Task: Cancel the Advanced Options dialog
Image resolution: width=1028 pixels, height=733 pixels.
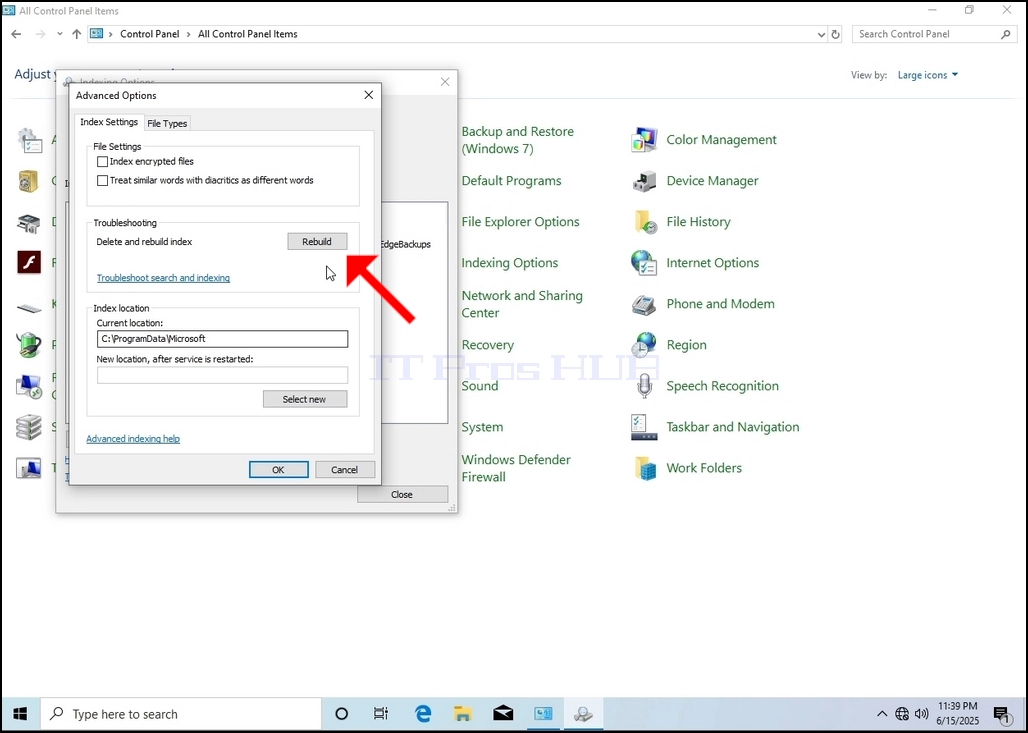Action: coord(345,469)
